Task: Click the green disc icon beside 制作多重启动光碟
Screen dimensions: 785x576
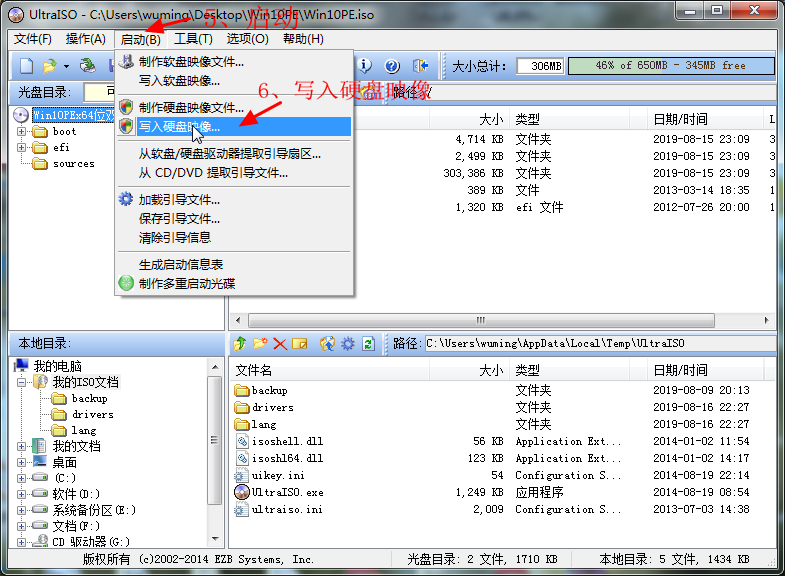Action: [126, 283]
